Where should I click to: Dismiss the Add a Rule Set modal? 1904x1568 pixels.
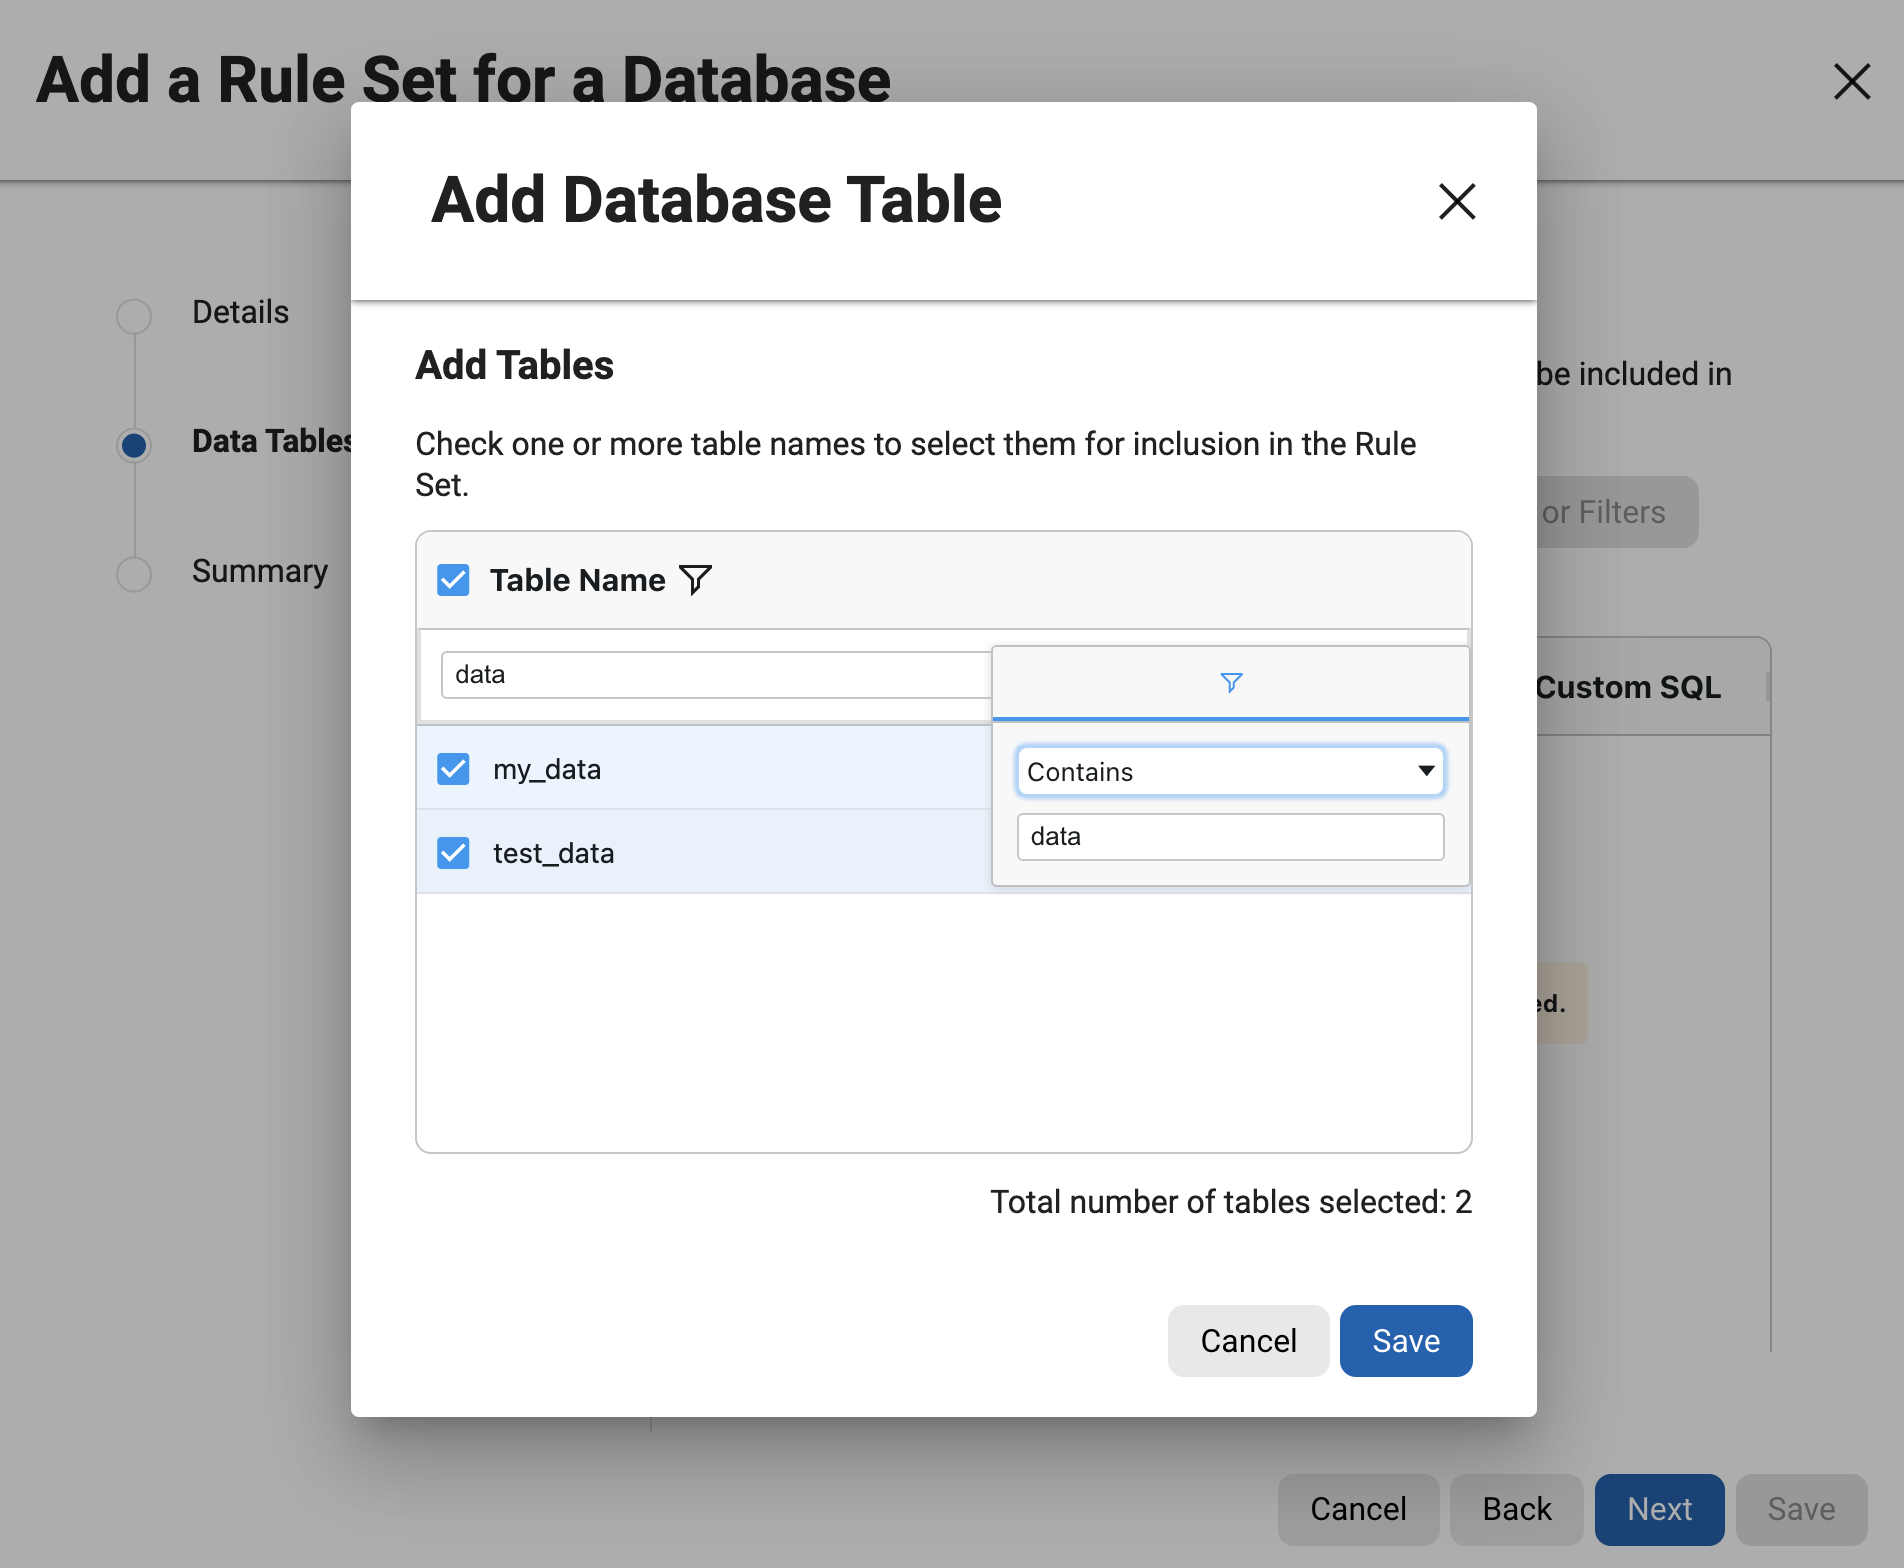click(1852, 82)
